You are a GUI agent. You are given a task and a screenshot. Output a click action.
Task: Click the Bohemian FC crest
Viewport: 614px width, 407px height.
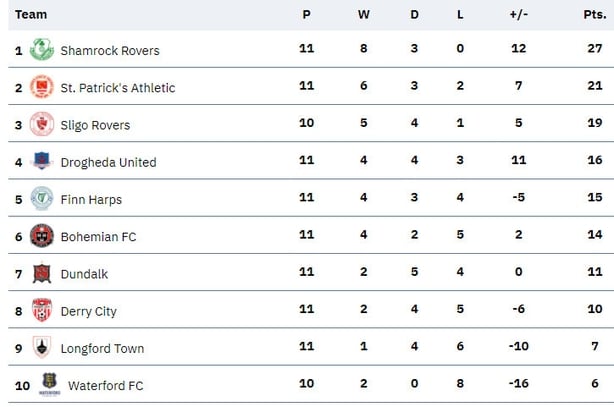[x=42, y=235]
